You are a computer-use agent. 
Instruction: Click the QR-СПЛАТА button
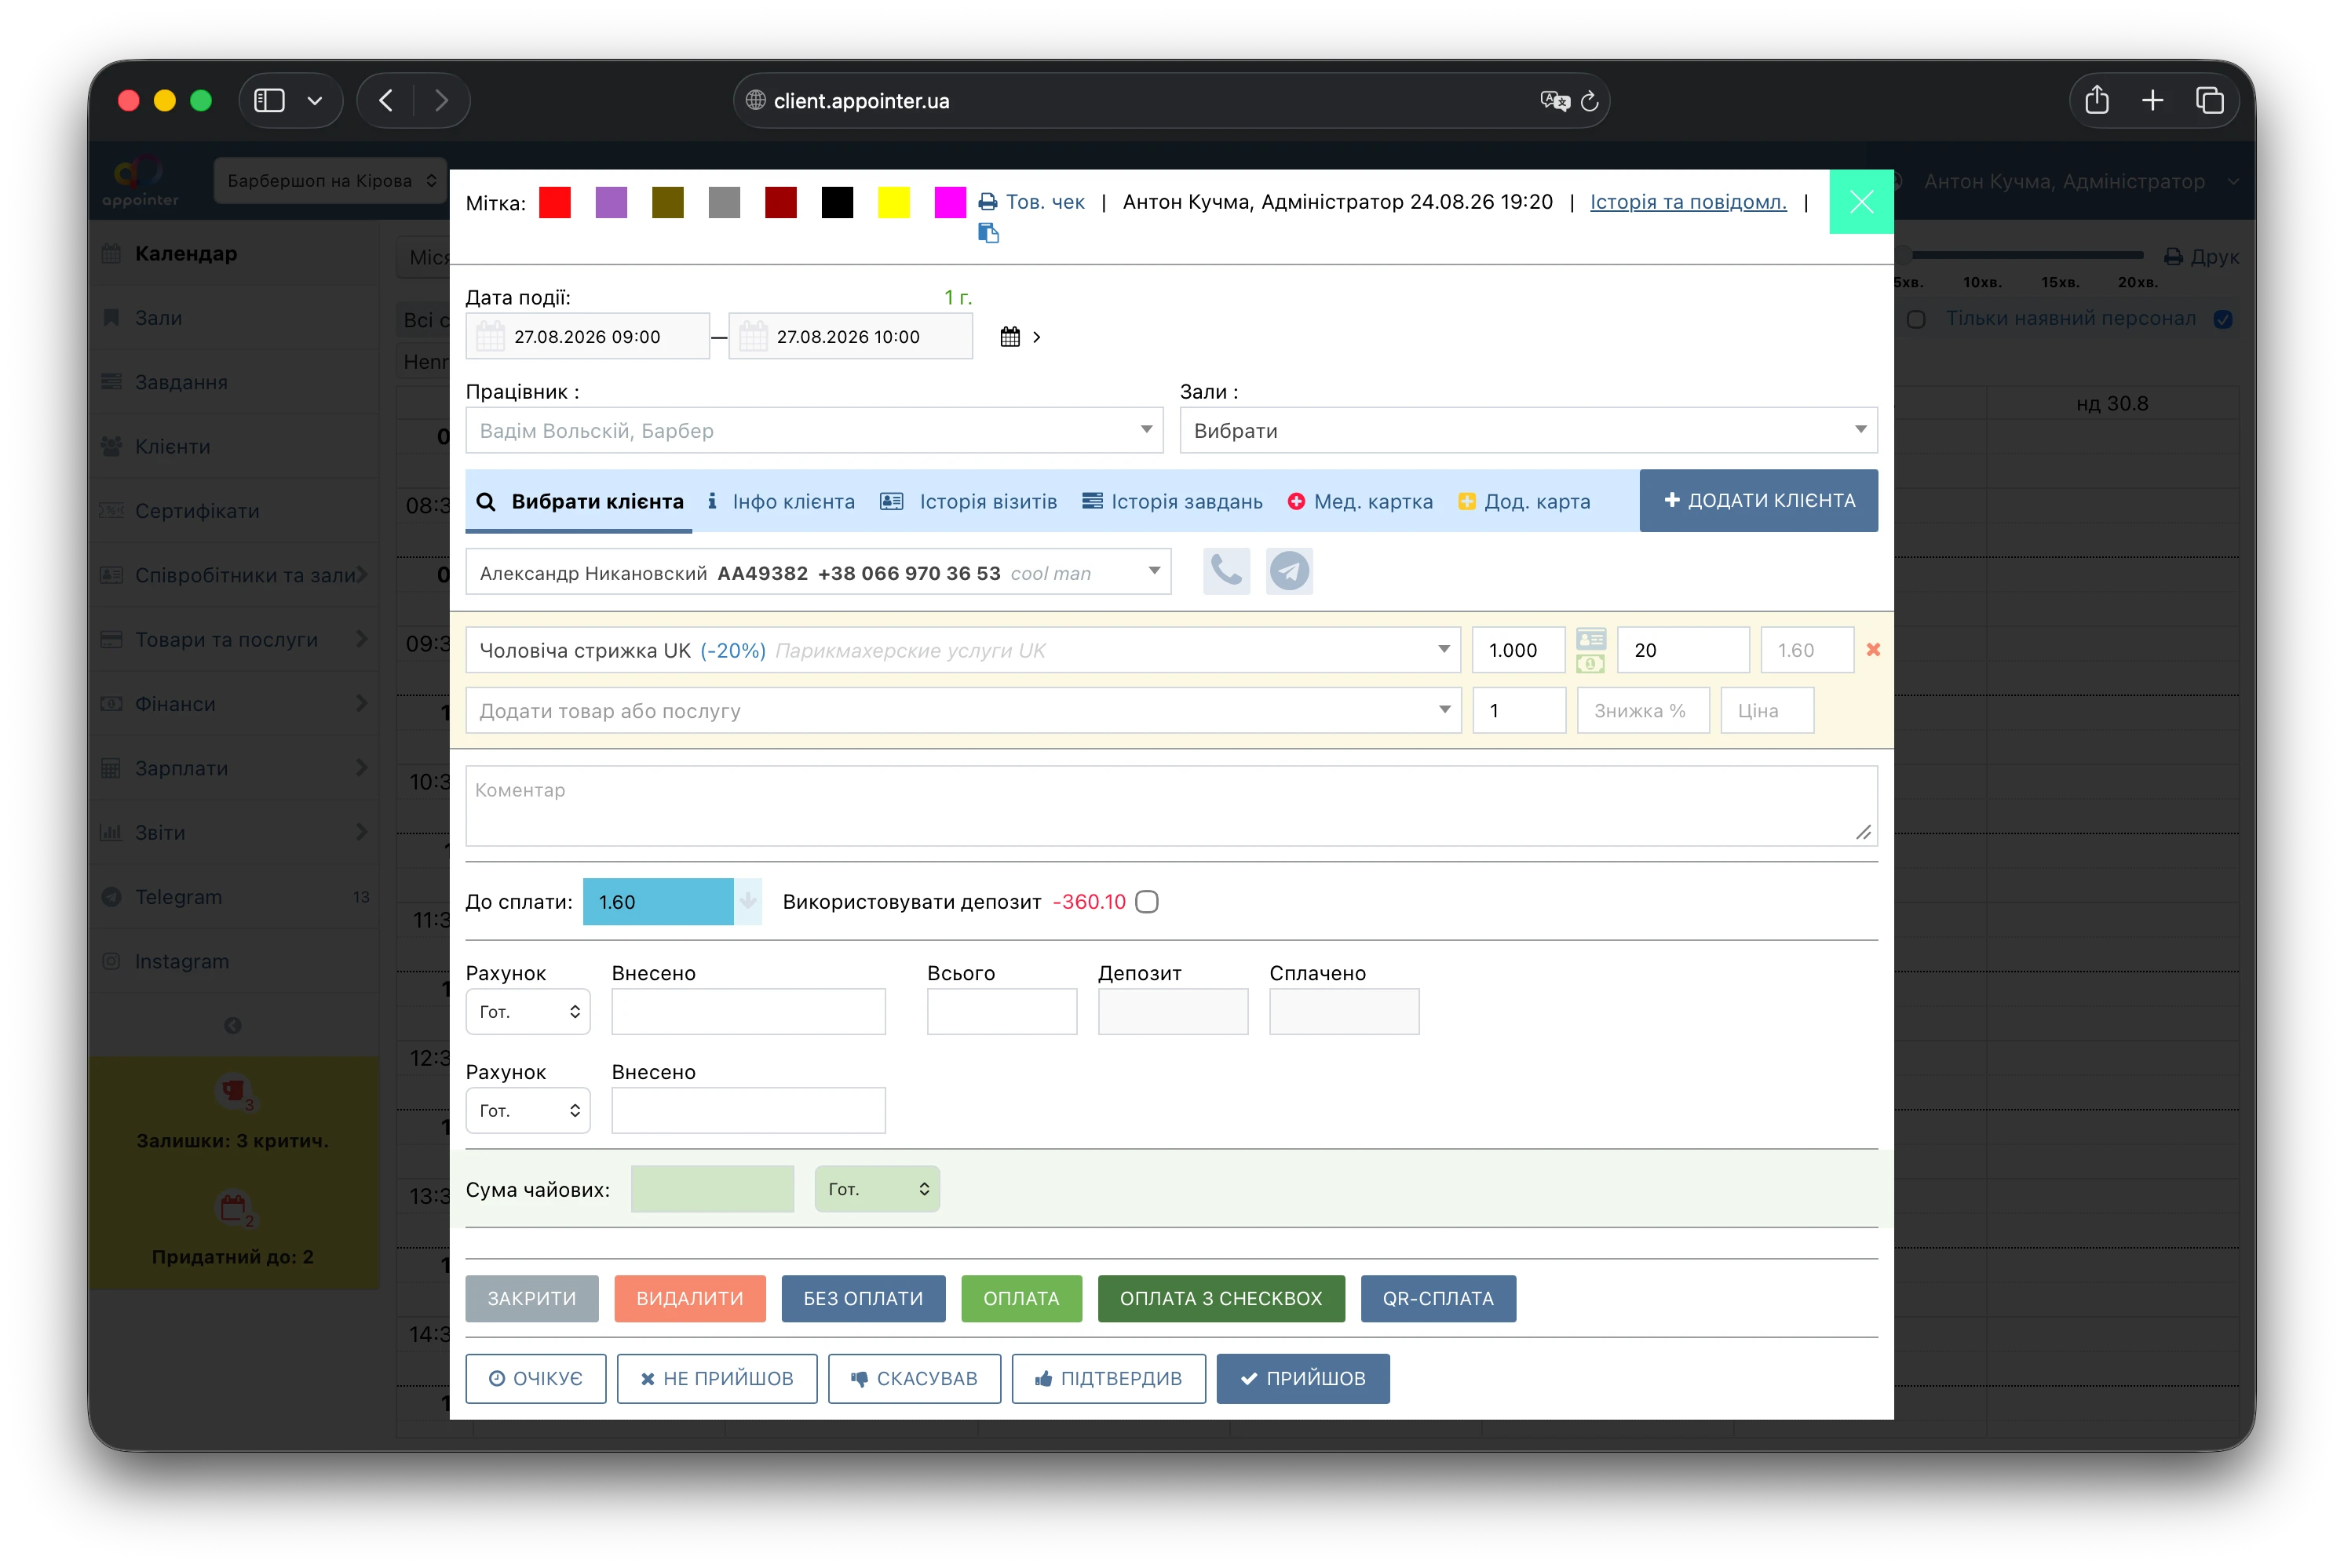(1438, 1299)
